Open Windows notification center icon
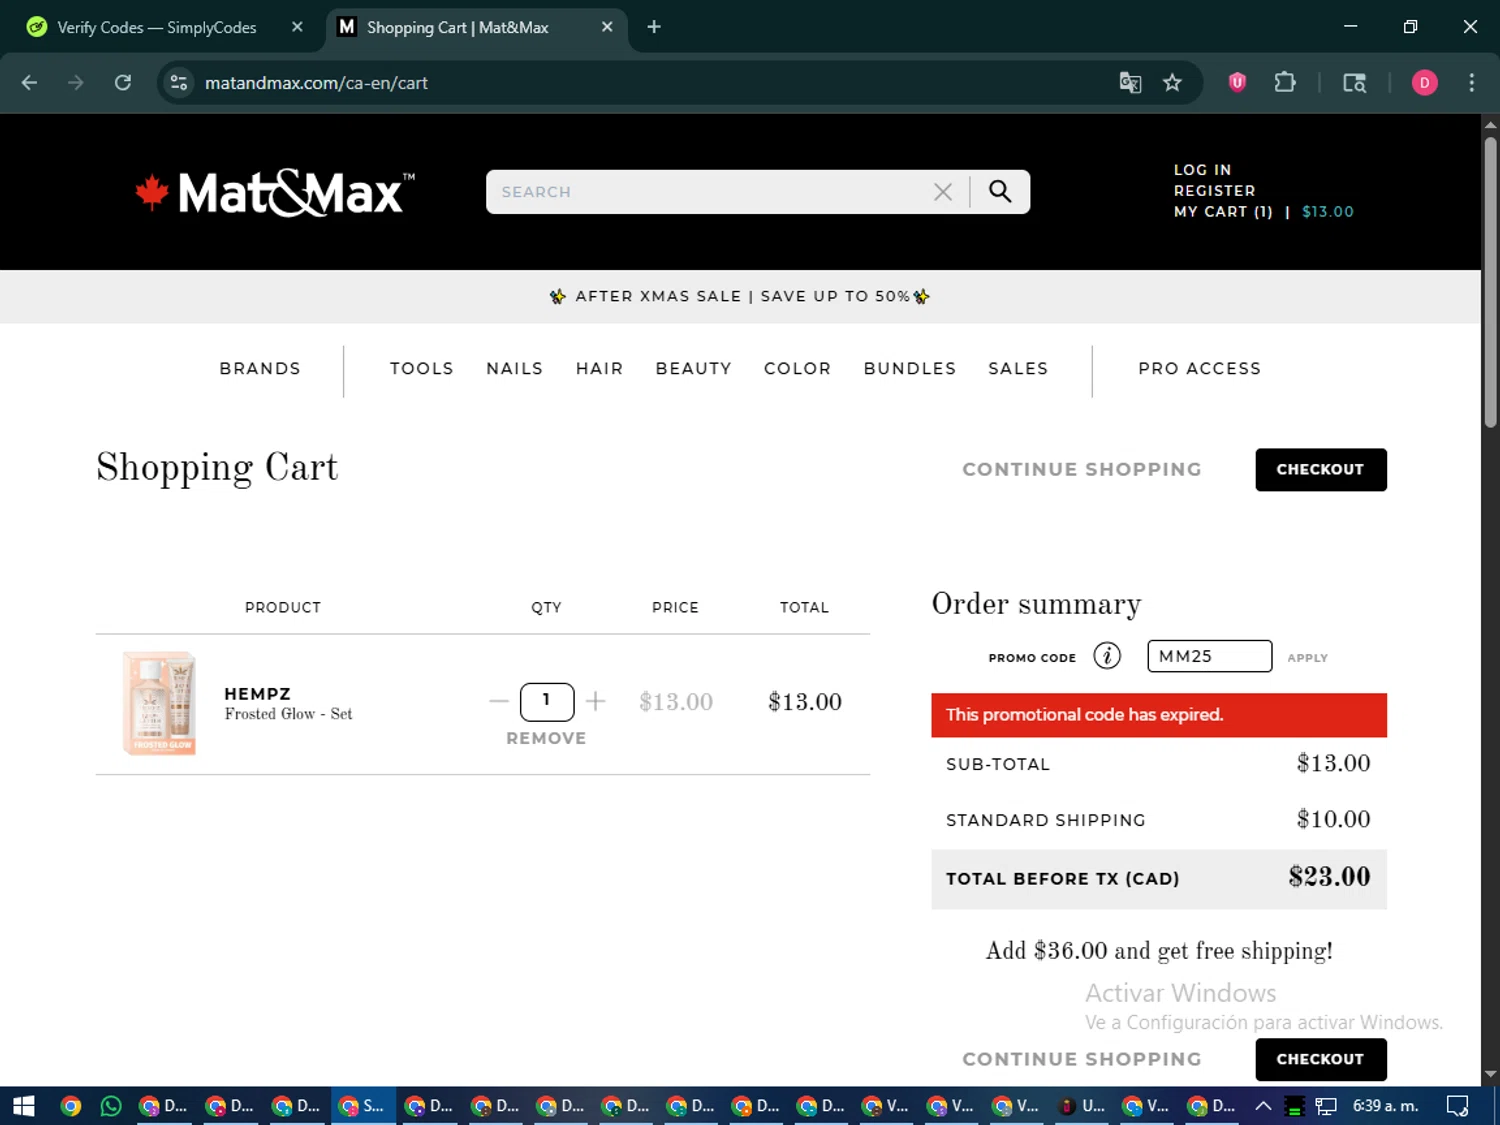 [1458, 1106]
